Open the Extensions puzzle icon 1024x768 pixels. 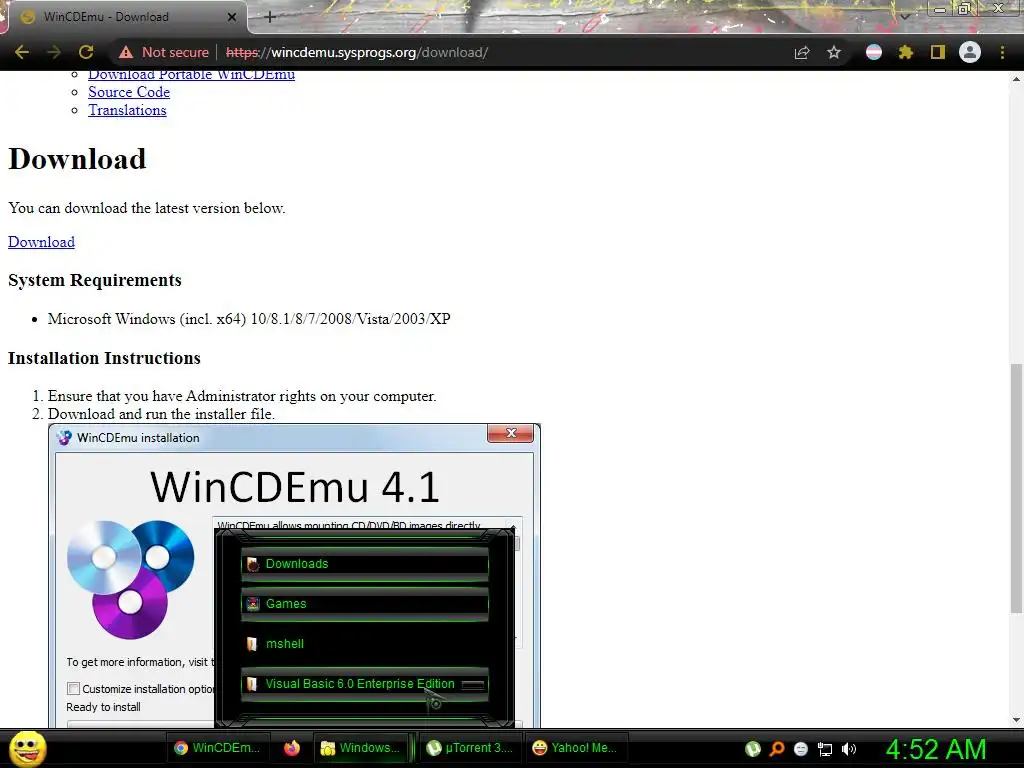[x=906, y=52]
